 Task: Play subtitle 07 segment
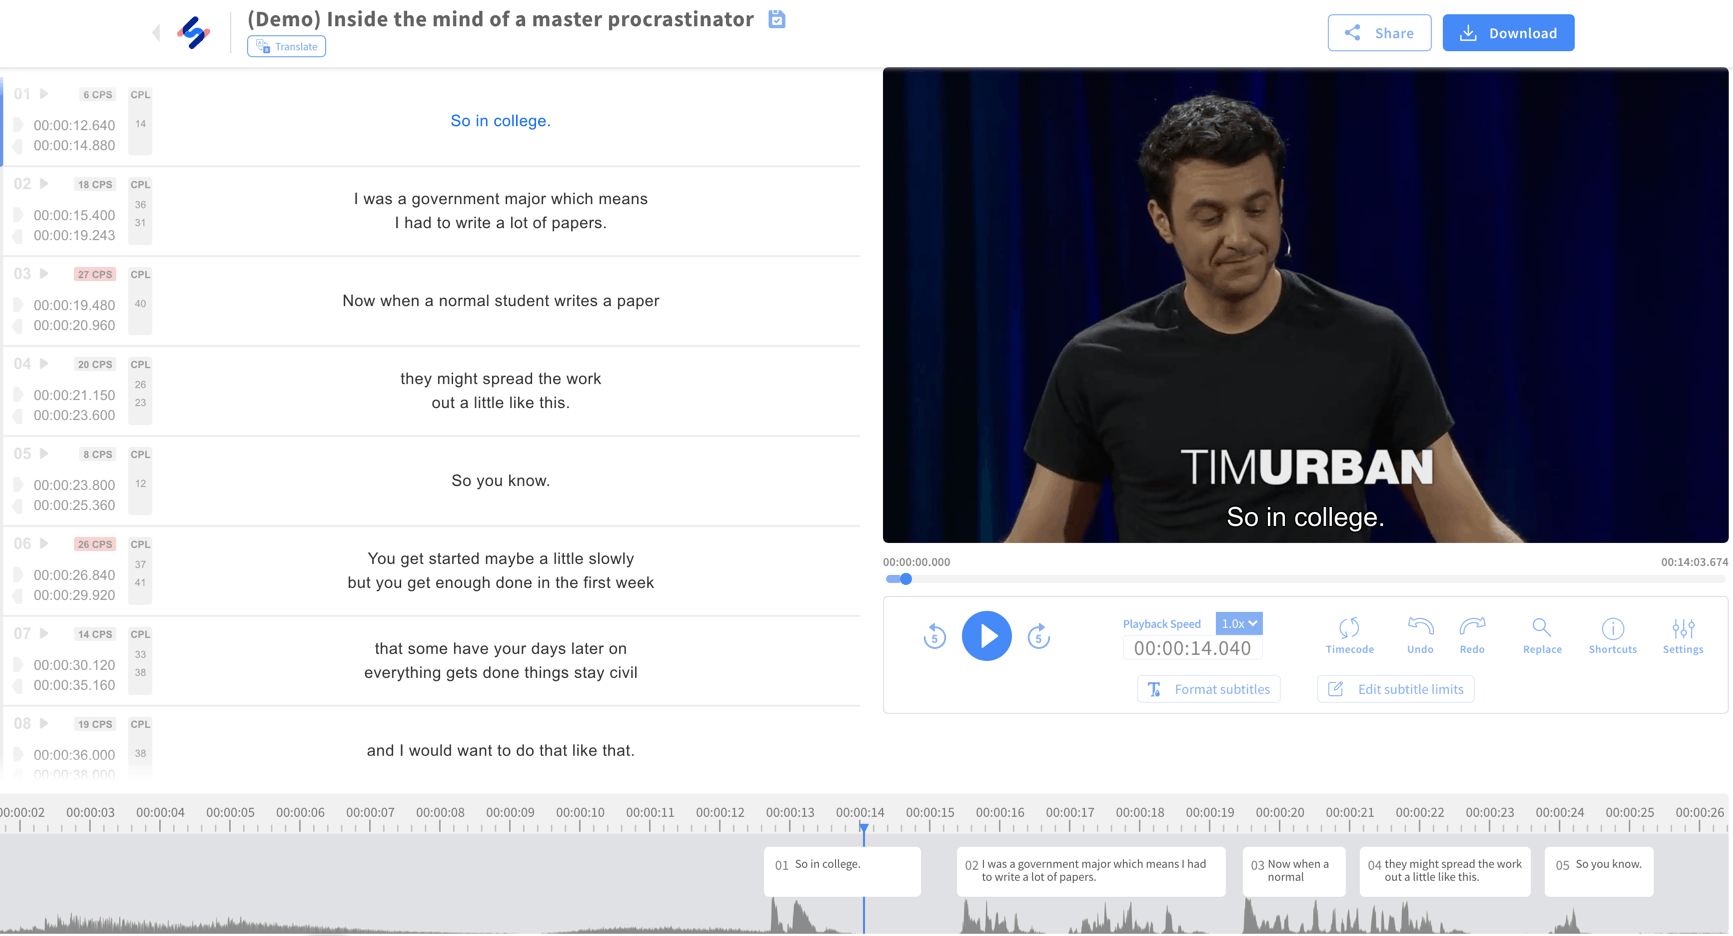pos(44,634)
